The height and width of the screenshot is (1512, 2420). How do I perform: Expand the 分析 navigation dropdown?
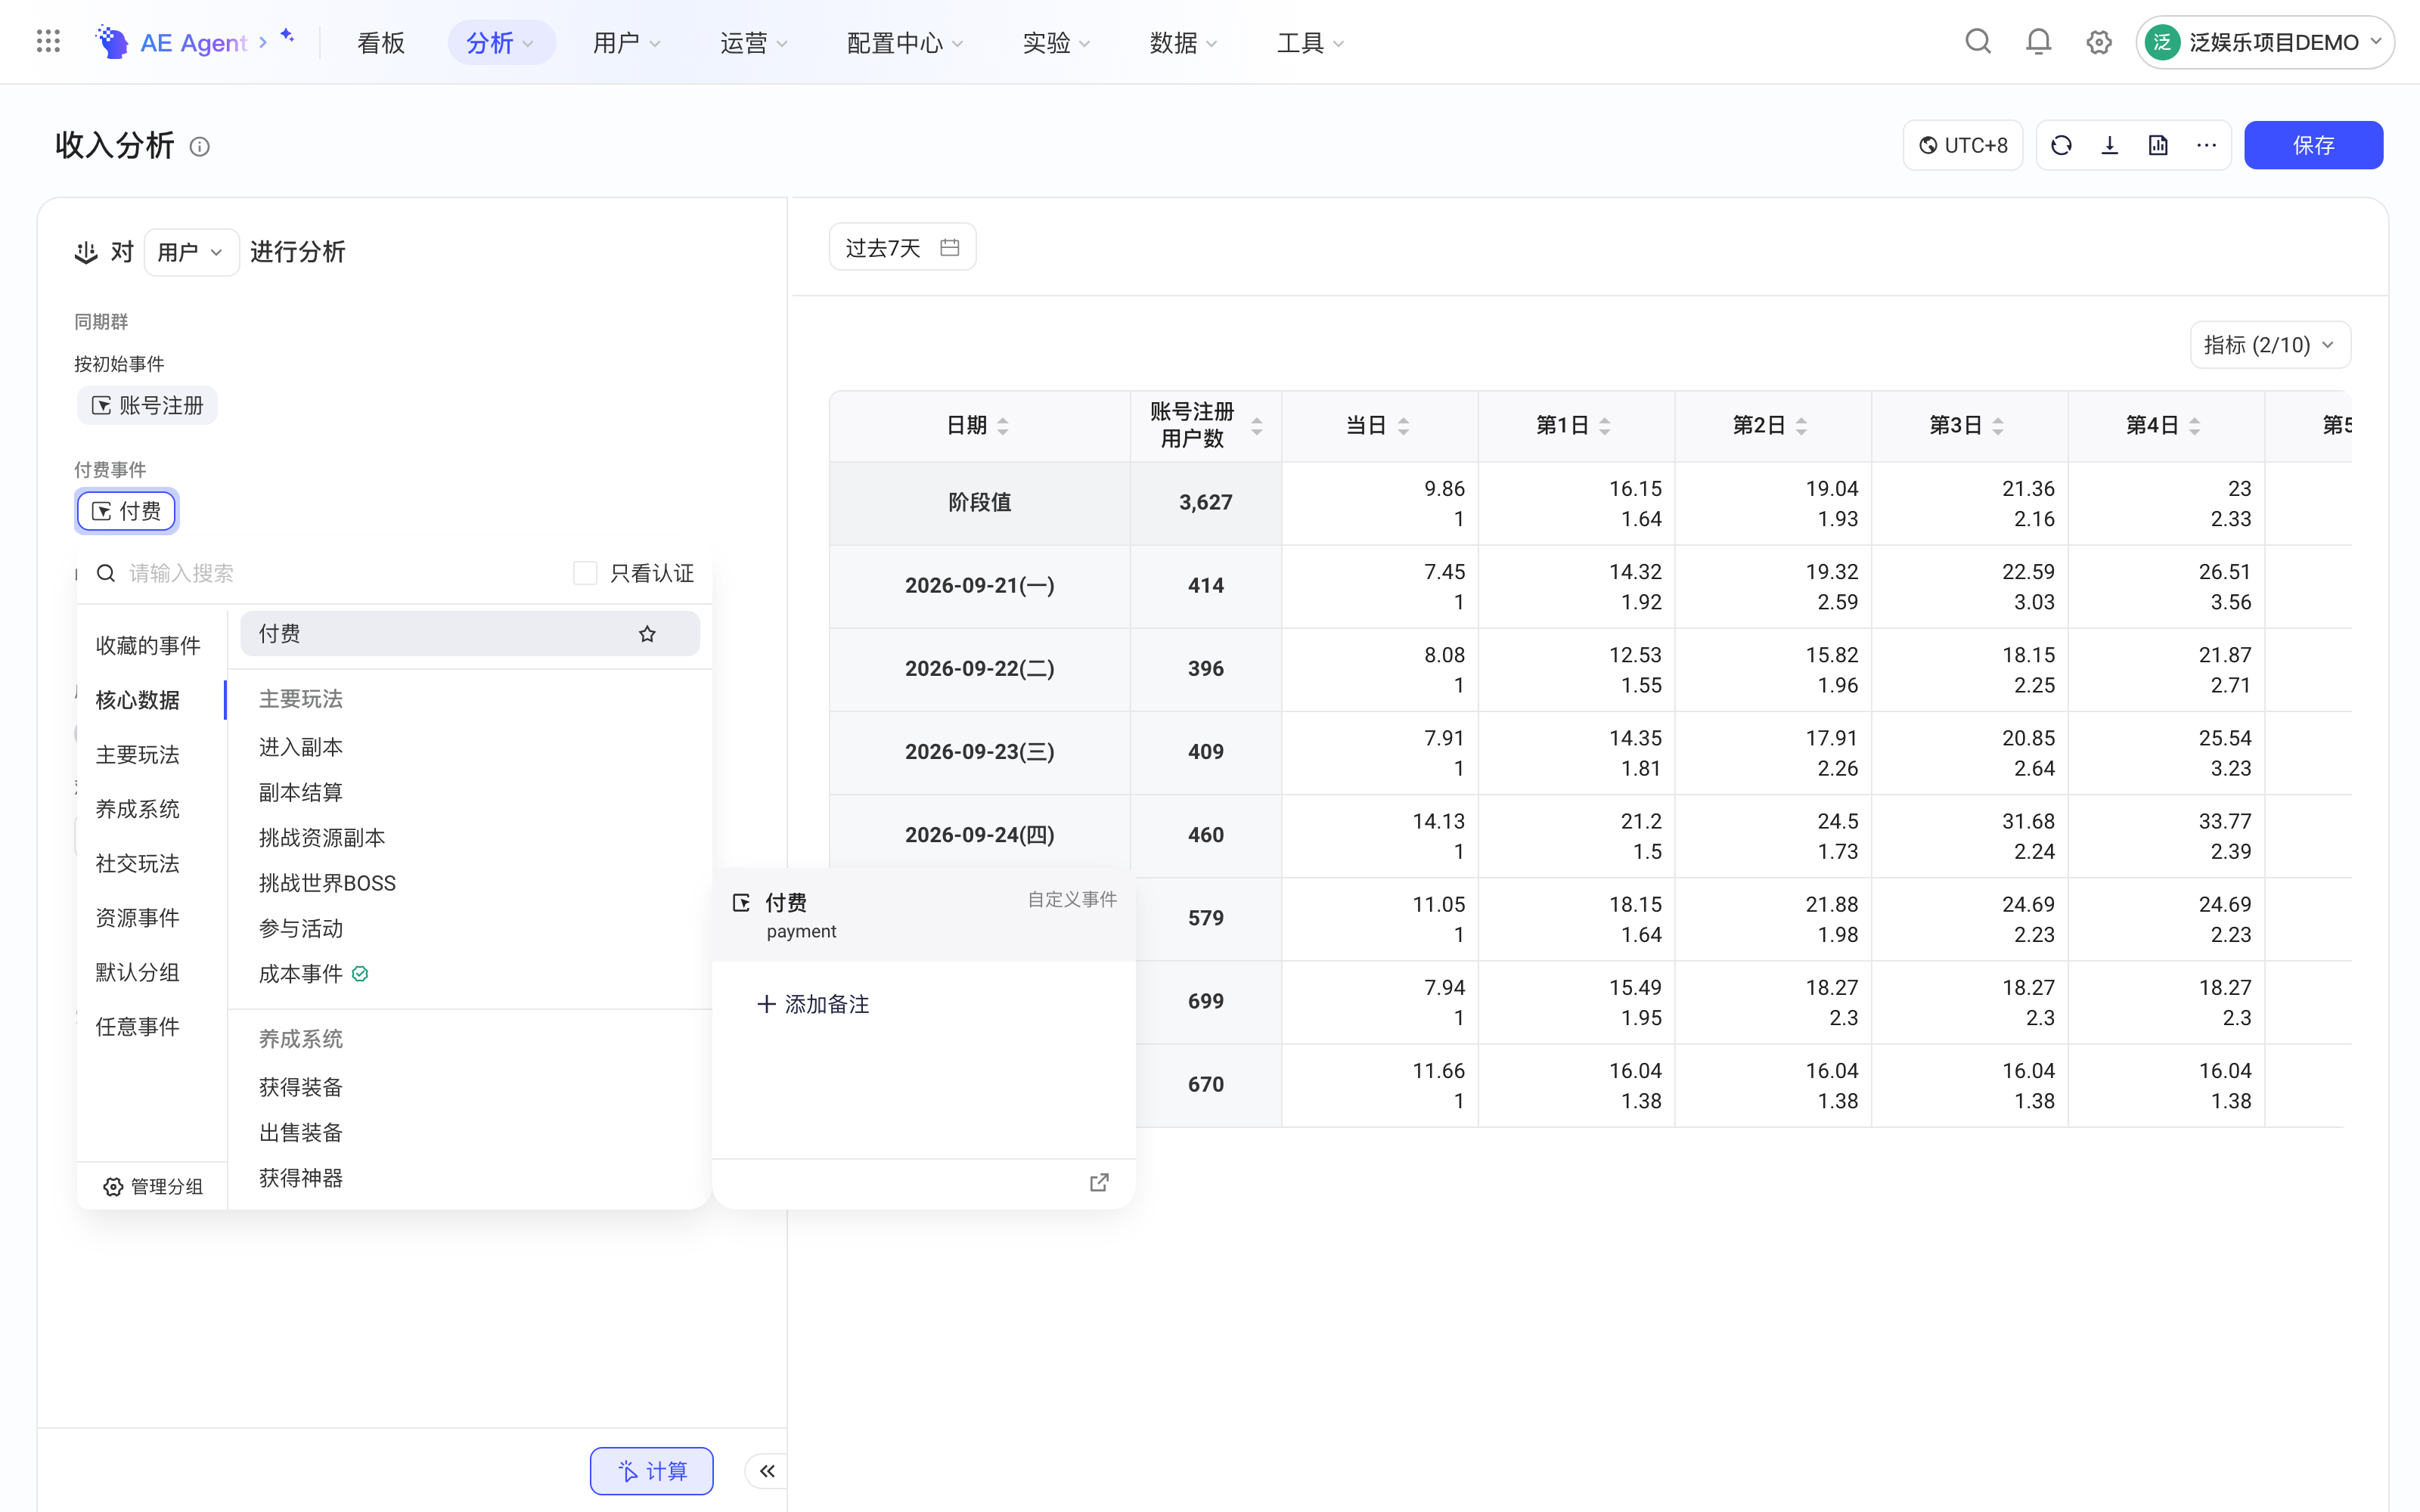(501, 42)
